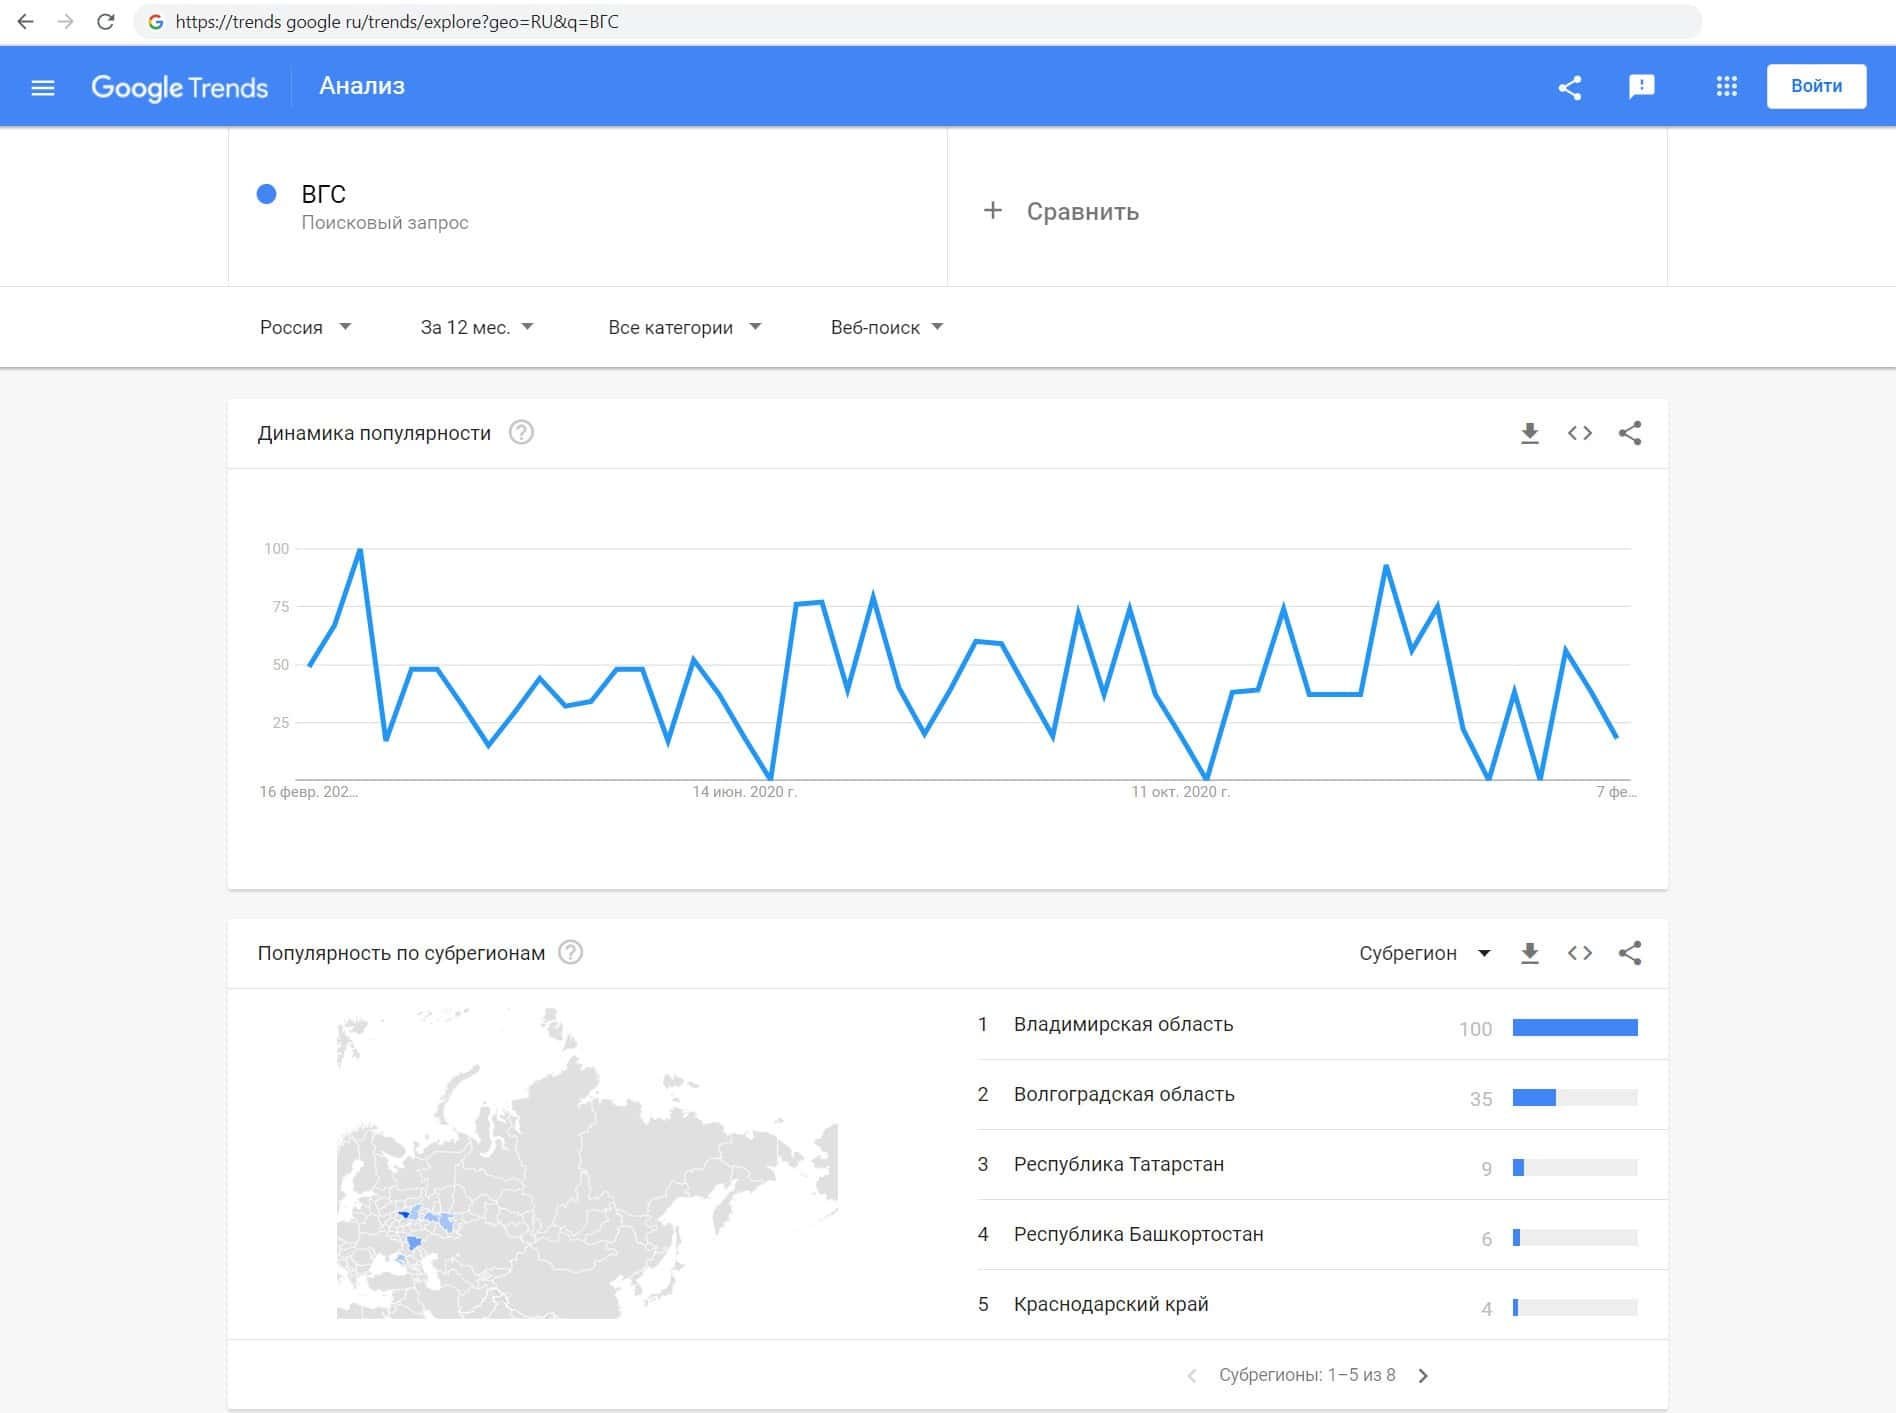Viewport: 1896px width, 1413px height.
Task: Expand the Россия region dropdown
Action: [x=305, y=327]
